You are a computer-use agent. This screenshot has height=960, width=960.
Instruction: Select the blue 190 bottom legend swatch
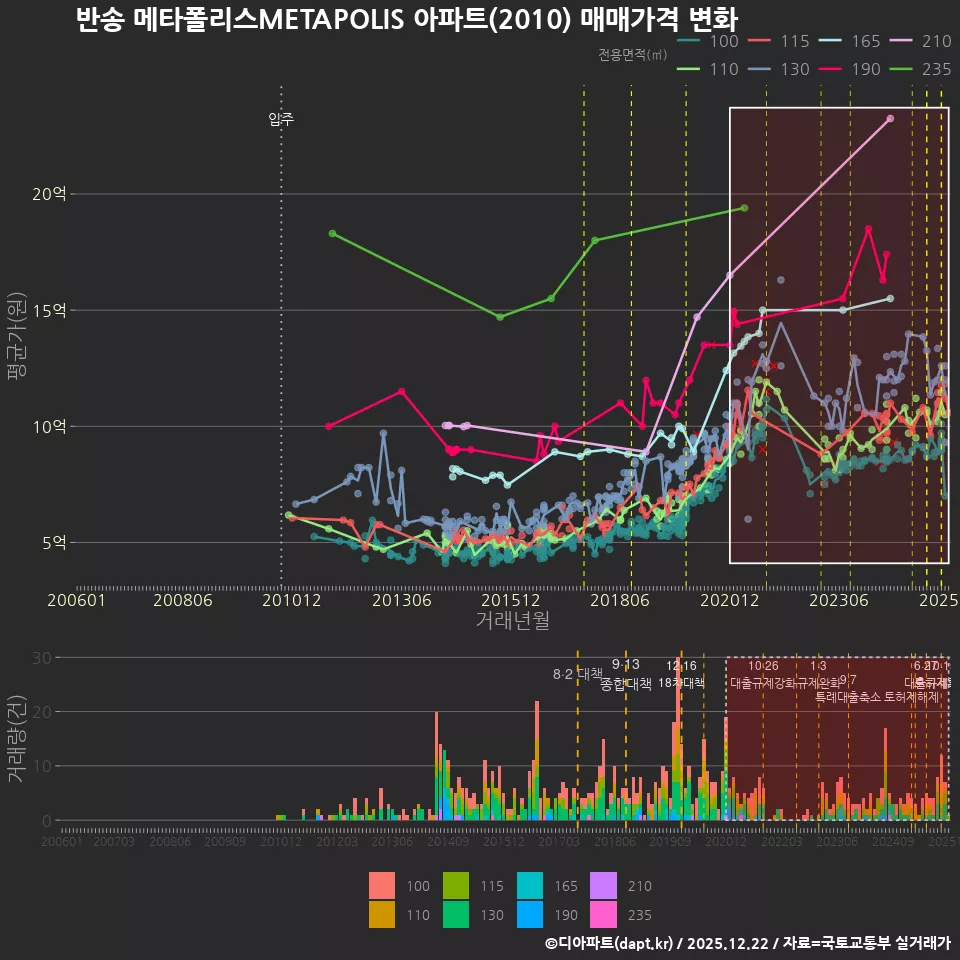532,914
